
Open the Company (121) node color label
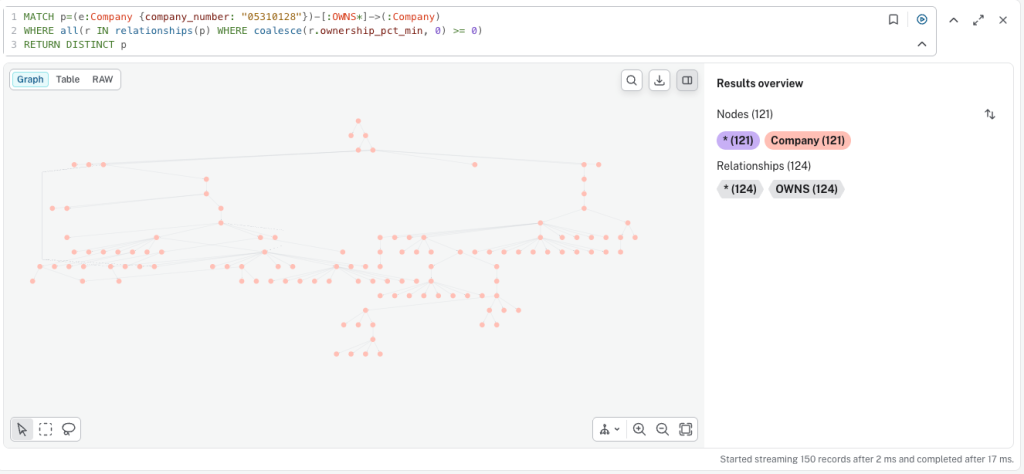[x=808, y=140]
